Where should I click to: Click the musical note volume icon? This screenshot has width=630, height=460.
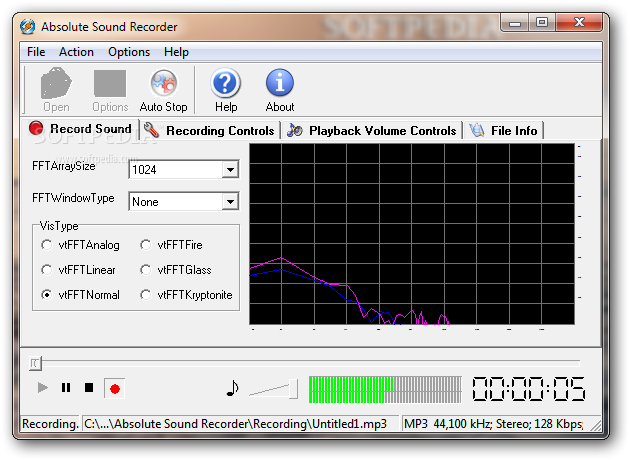[x=232, y=388]
